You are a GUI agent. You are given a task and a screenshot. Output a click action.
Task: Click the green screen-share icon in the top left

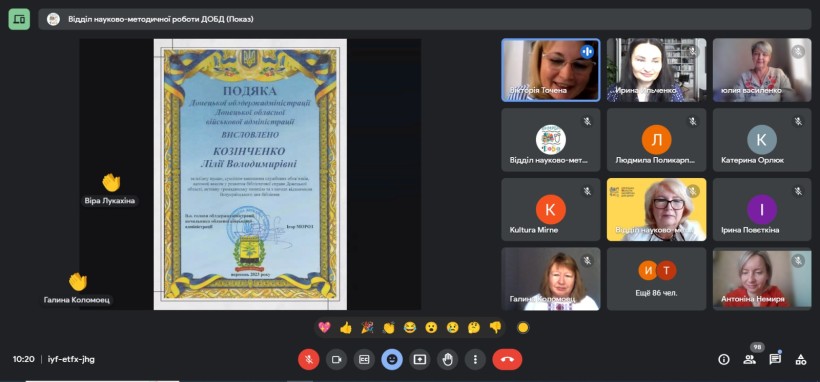(19, 19)
